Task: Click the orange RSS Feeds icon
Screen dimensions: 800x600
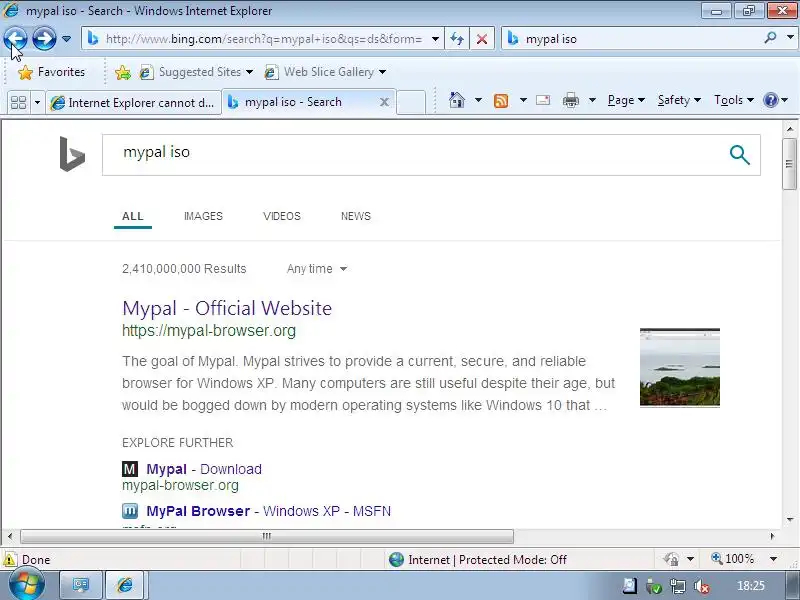Action: tap(501, 101)
